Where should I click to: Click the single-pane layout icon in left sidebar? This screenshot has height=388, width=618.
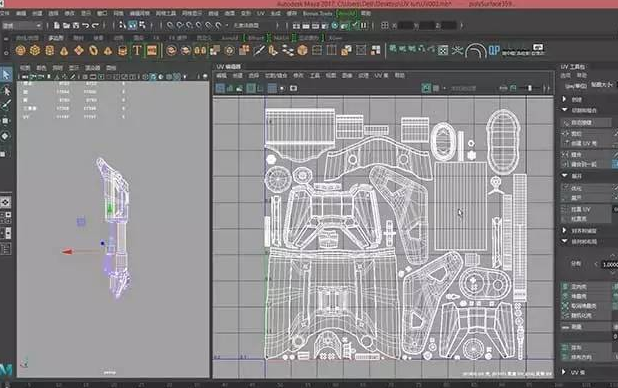5,202
